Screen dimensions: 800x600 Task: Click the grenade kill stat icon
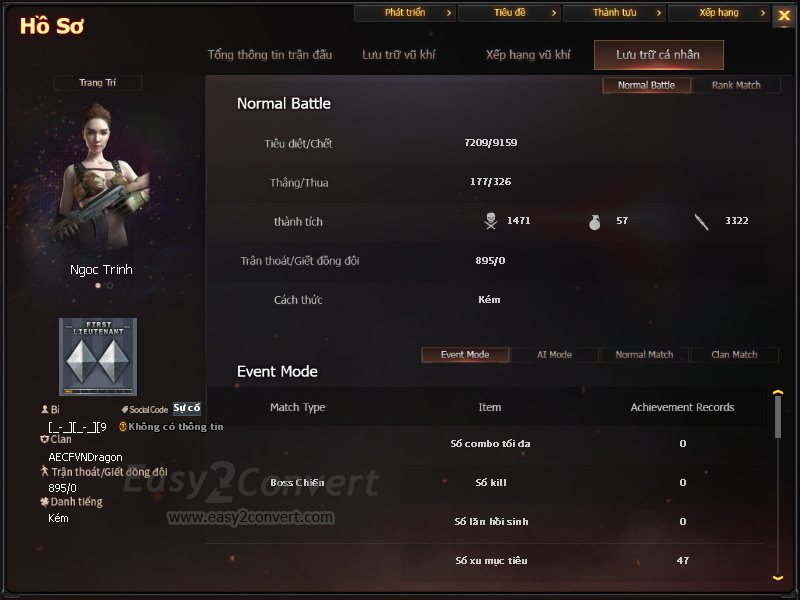pos(594,222)
